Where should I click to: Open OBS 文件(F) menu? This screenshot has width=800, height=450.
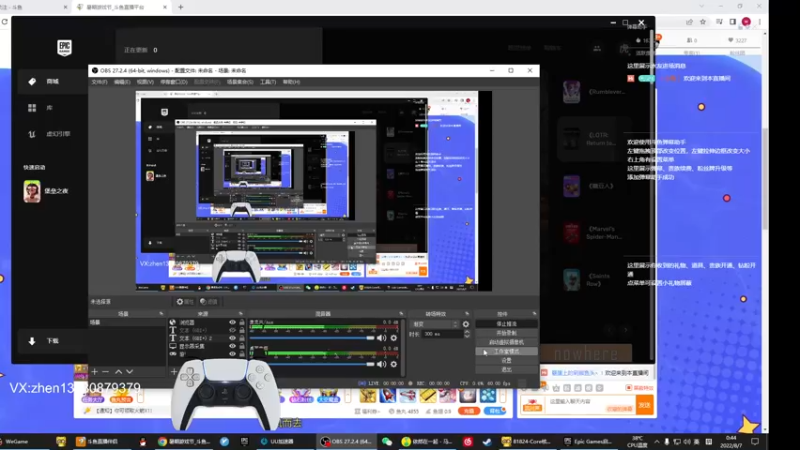pyautogui.click(x=99, y=82)
